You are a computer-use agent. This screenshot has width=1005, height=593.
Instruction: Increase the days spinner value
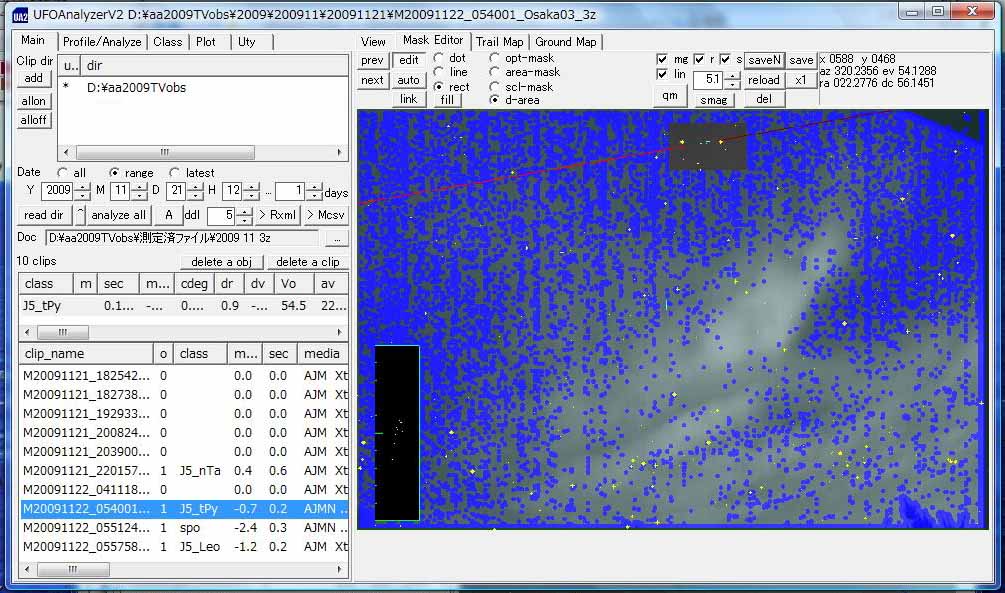click(x=313, y=187)
